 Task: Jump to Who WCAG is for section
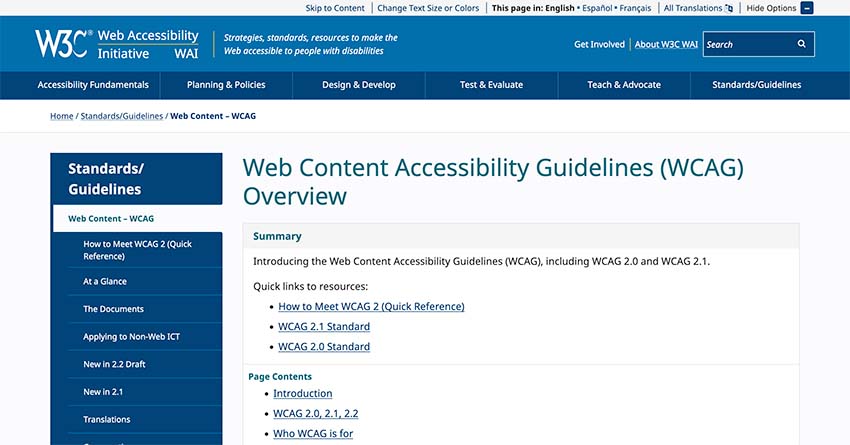[x=313, y=434]
